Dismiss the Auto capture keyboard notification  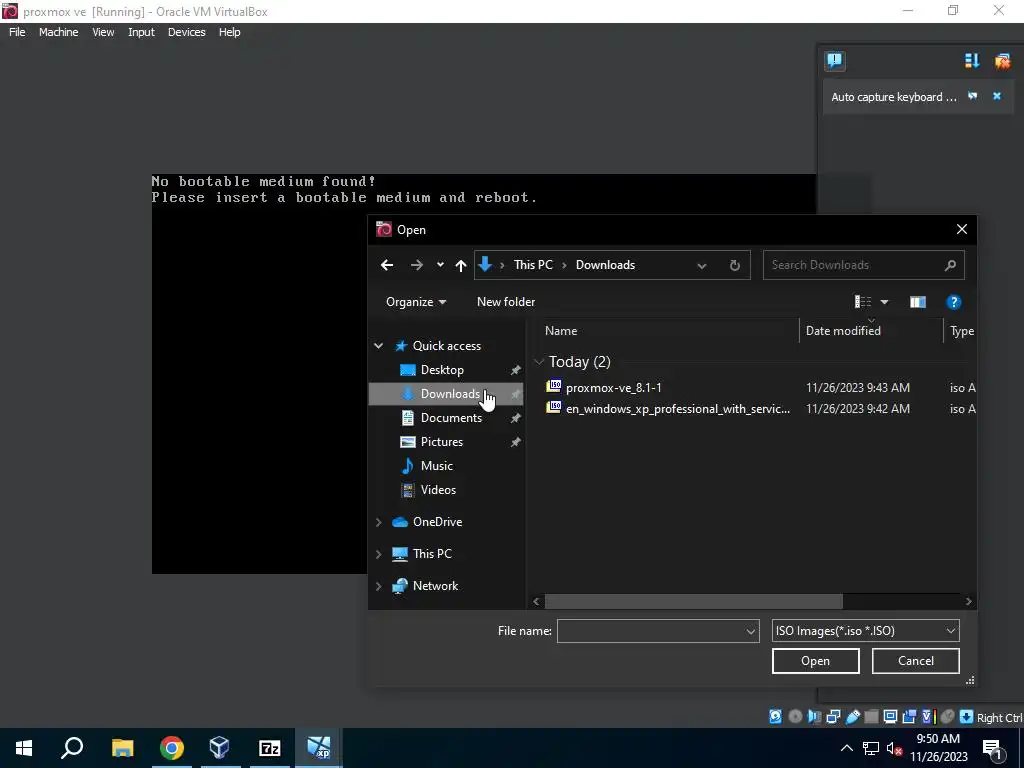997,96
